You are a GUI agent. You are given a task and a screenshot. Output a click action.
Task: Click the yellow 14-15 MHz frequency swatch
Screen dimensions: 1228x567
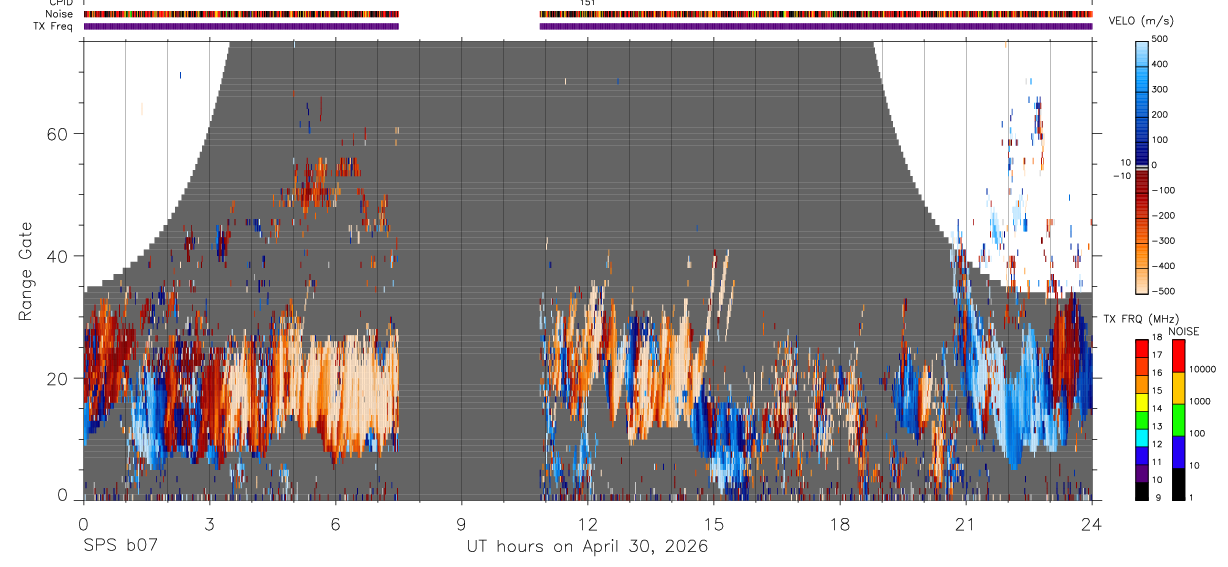[1143, 401]
